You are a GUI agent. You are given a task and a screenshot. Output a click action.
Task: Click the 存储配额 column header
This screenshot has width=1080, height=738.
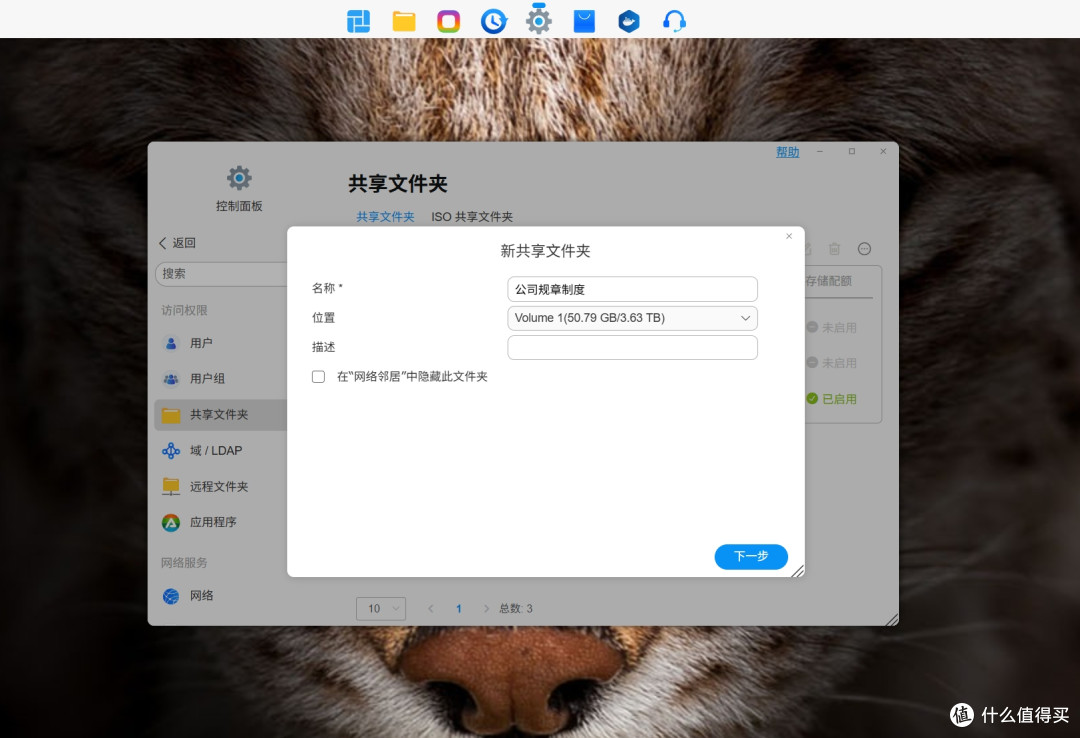[x=829, y=281]
